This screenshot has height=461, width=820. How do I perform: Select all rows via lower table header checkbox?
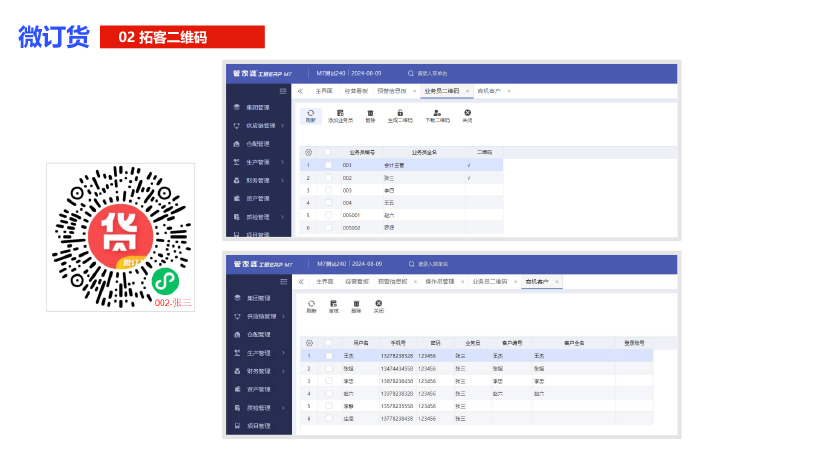pyautogui.click(x=327, y=342)
